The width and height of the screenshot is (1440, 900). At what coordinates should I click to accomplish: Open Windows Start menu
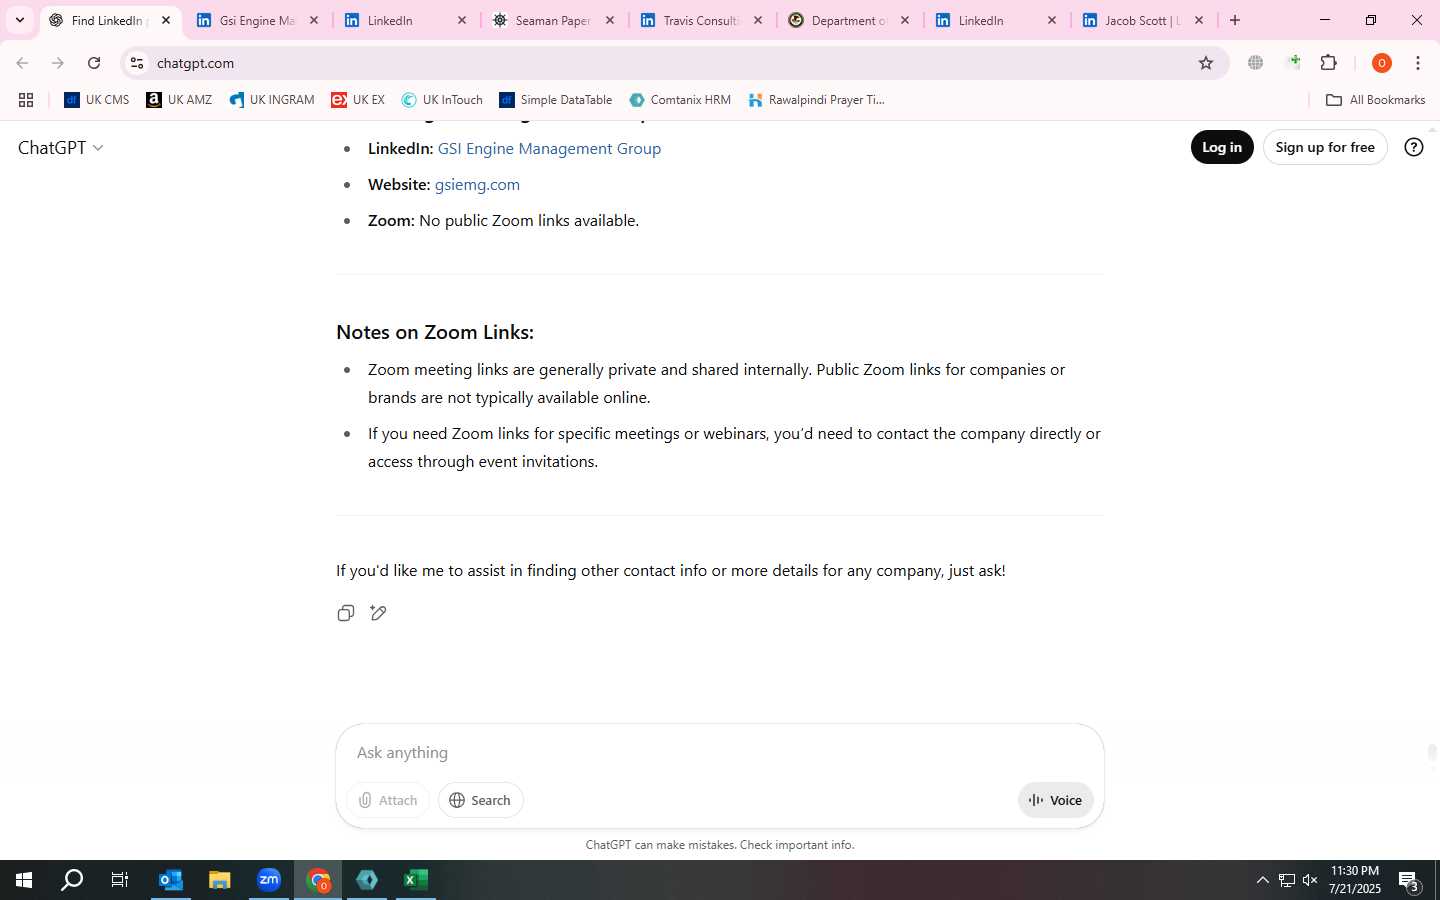24,880
